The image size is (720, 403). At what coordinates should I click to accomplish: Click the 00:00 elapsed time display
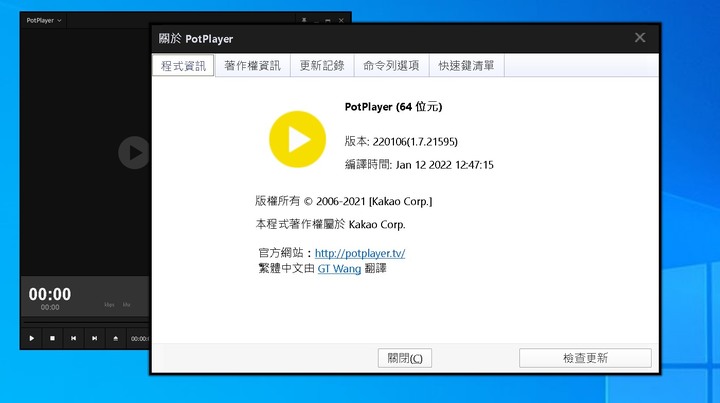click(x=50, y=294)
